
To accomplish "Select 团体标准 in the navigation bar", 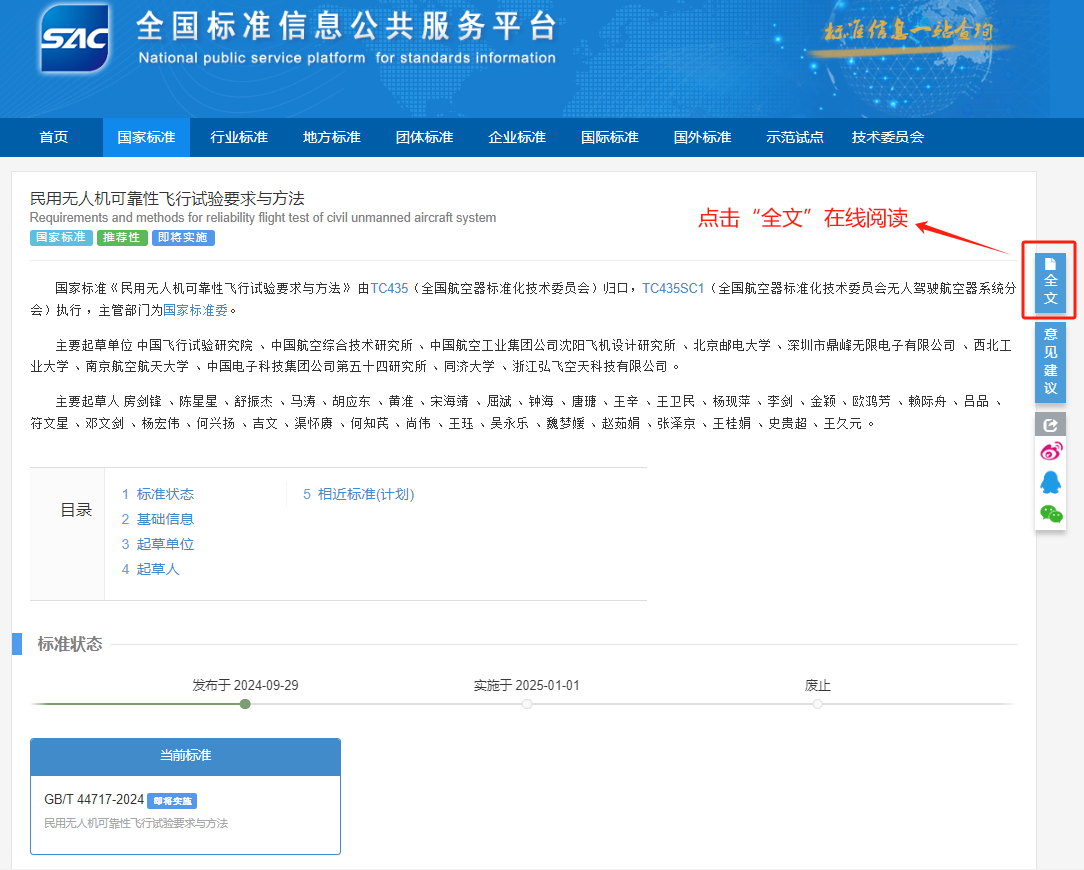I will point(424,137).
